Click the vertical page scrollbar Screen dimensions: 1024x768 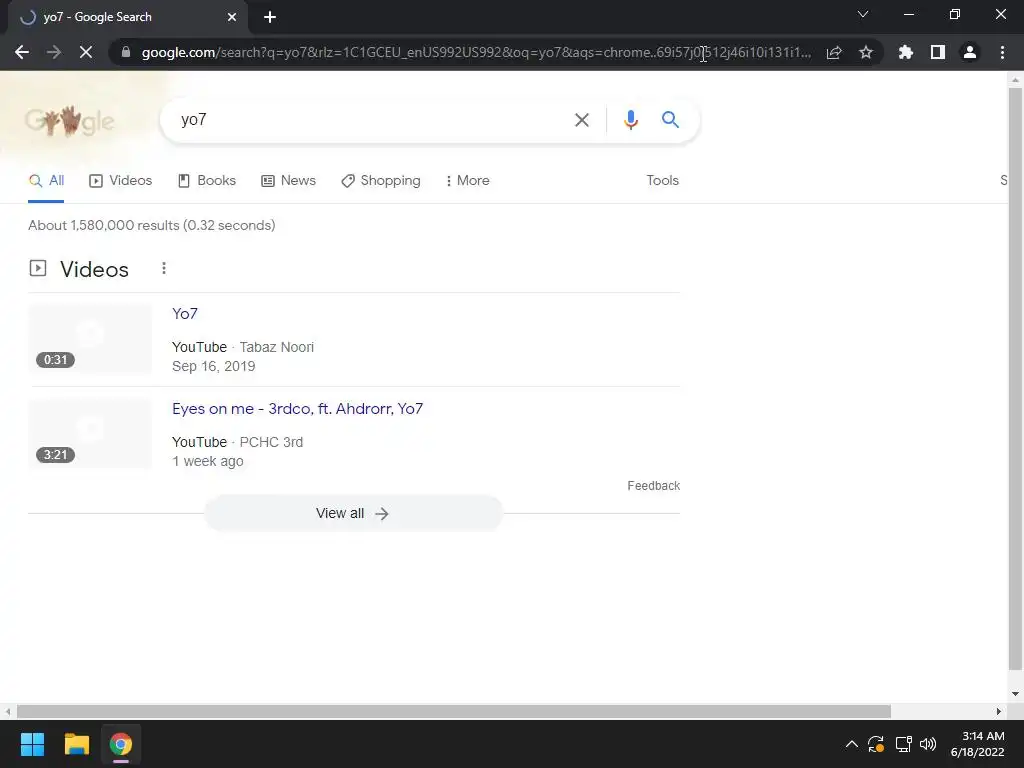pyautogui.click(x=1015, y=379)
